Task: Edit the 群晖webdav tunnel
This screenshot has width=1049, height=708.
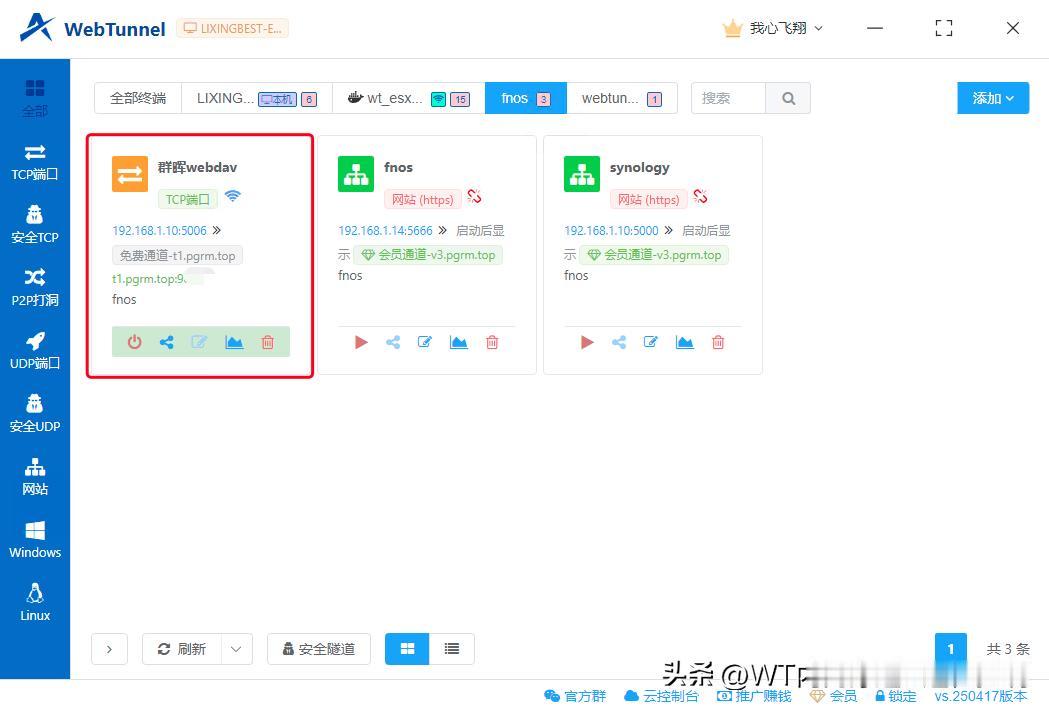Action: (x=199, y=342)
